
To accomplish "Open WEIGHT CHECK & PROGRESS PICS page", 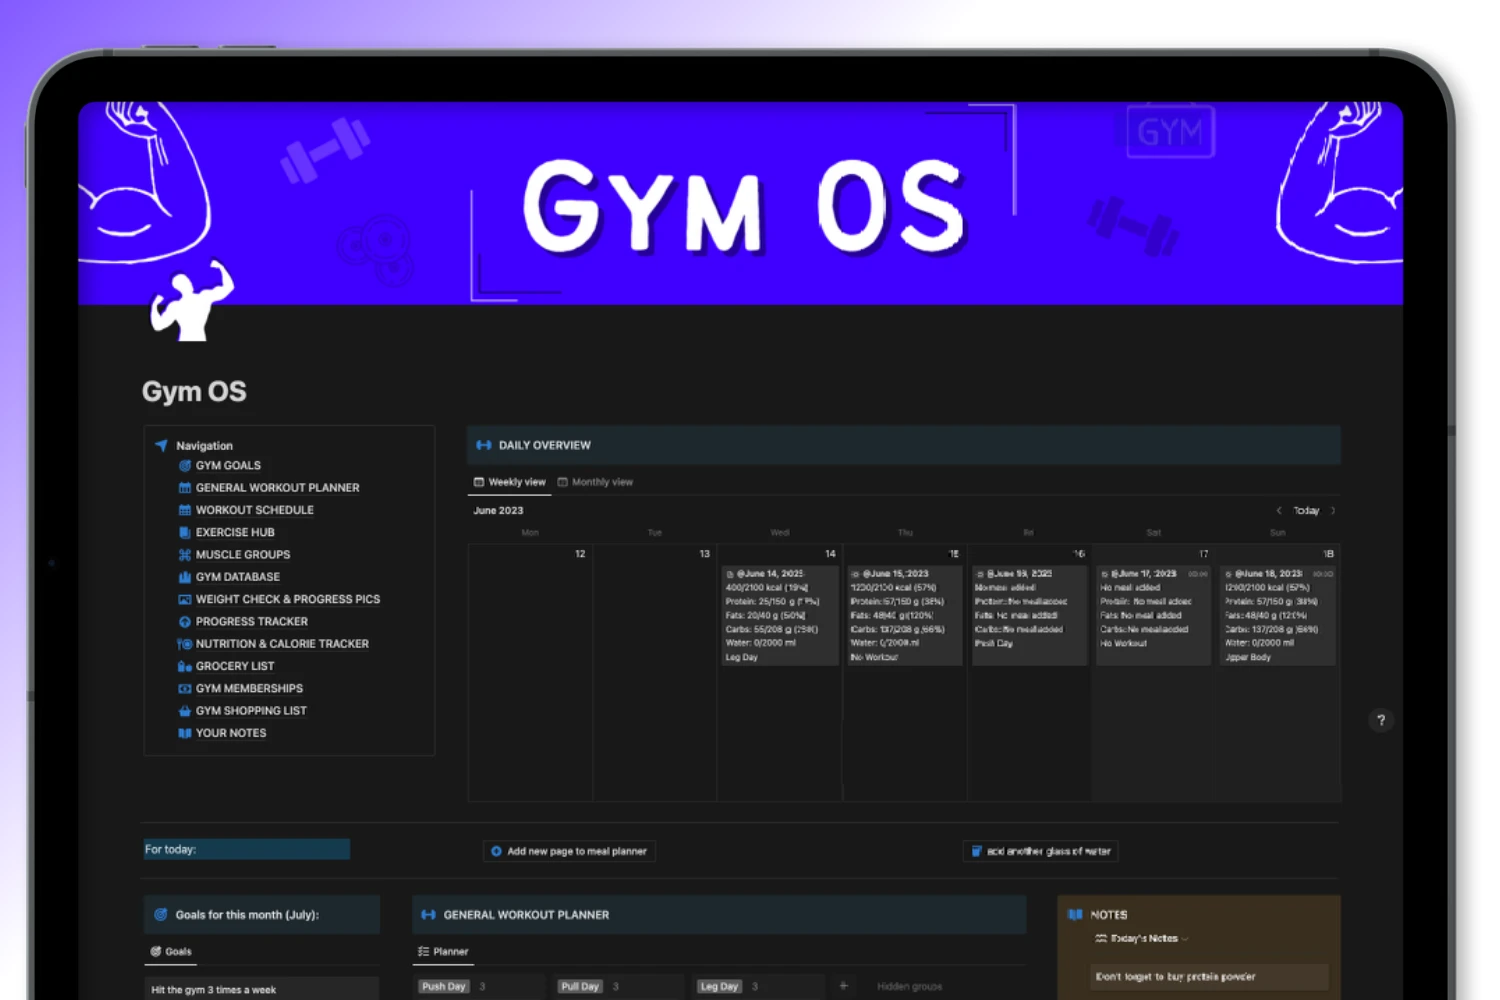I will (x=288, y=600).
